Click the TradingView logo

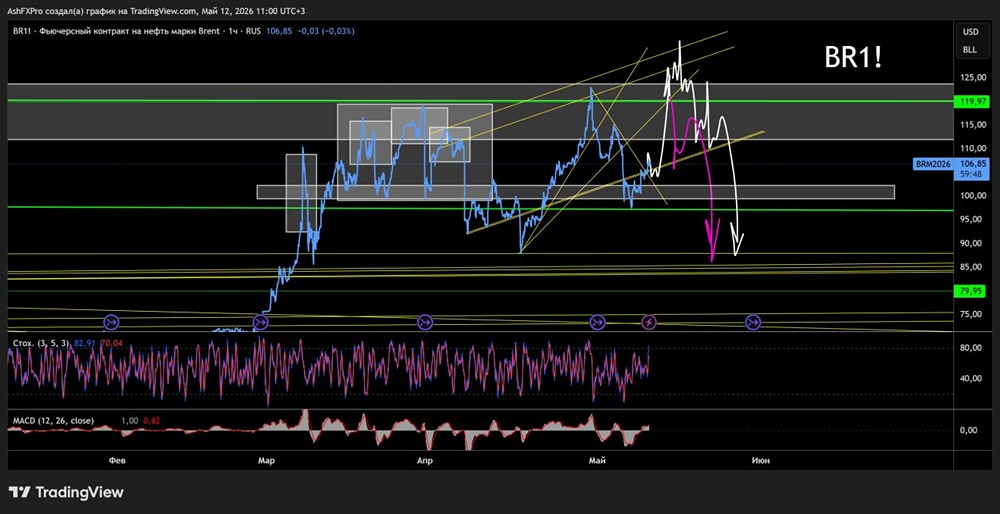[x=66, y=492]
